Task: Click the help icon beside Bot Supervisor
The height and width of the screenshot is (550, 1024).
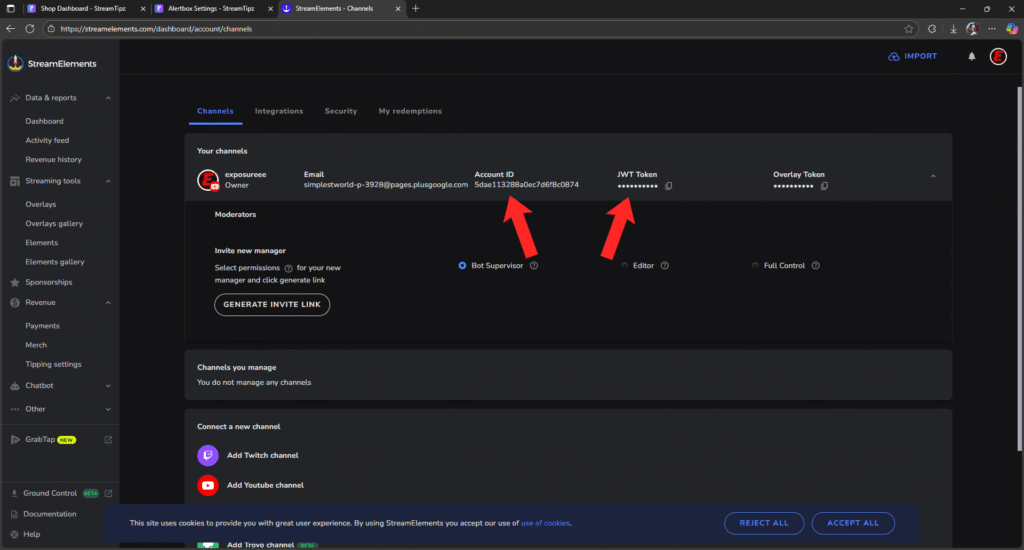Action: pyautogui.click(x=534, y=266)
